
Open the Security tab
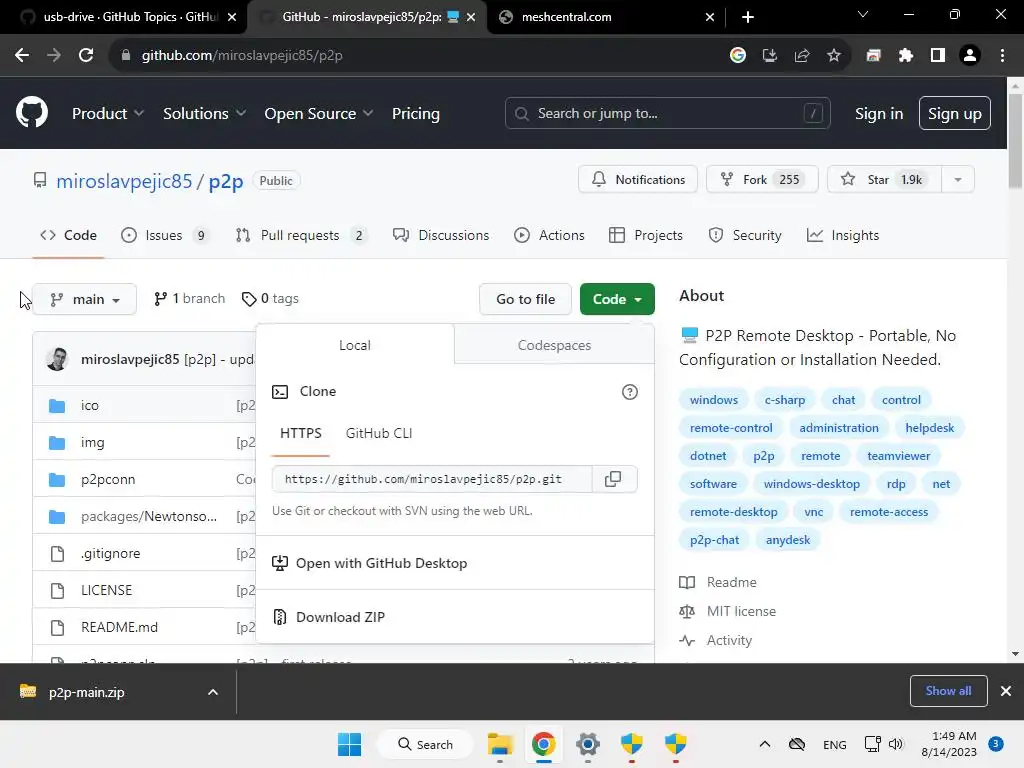(x=745, y=236)
